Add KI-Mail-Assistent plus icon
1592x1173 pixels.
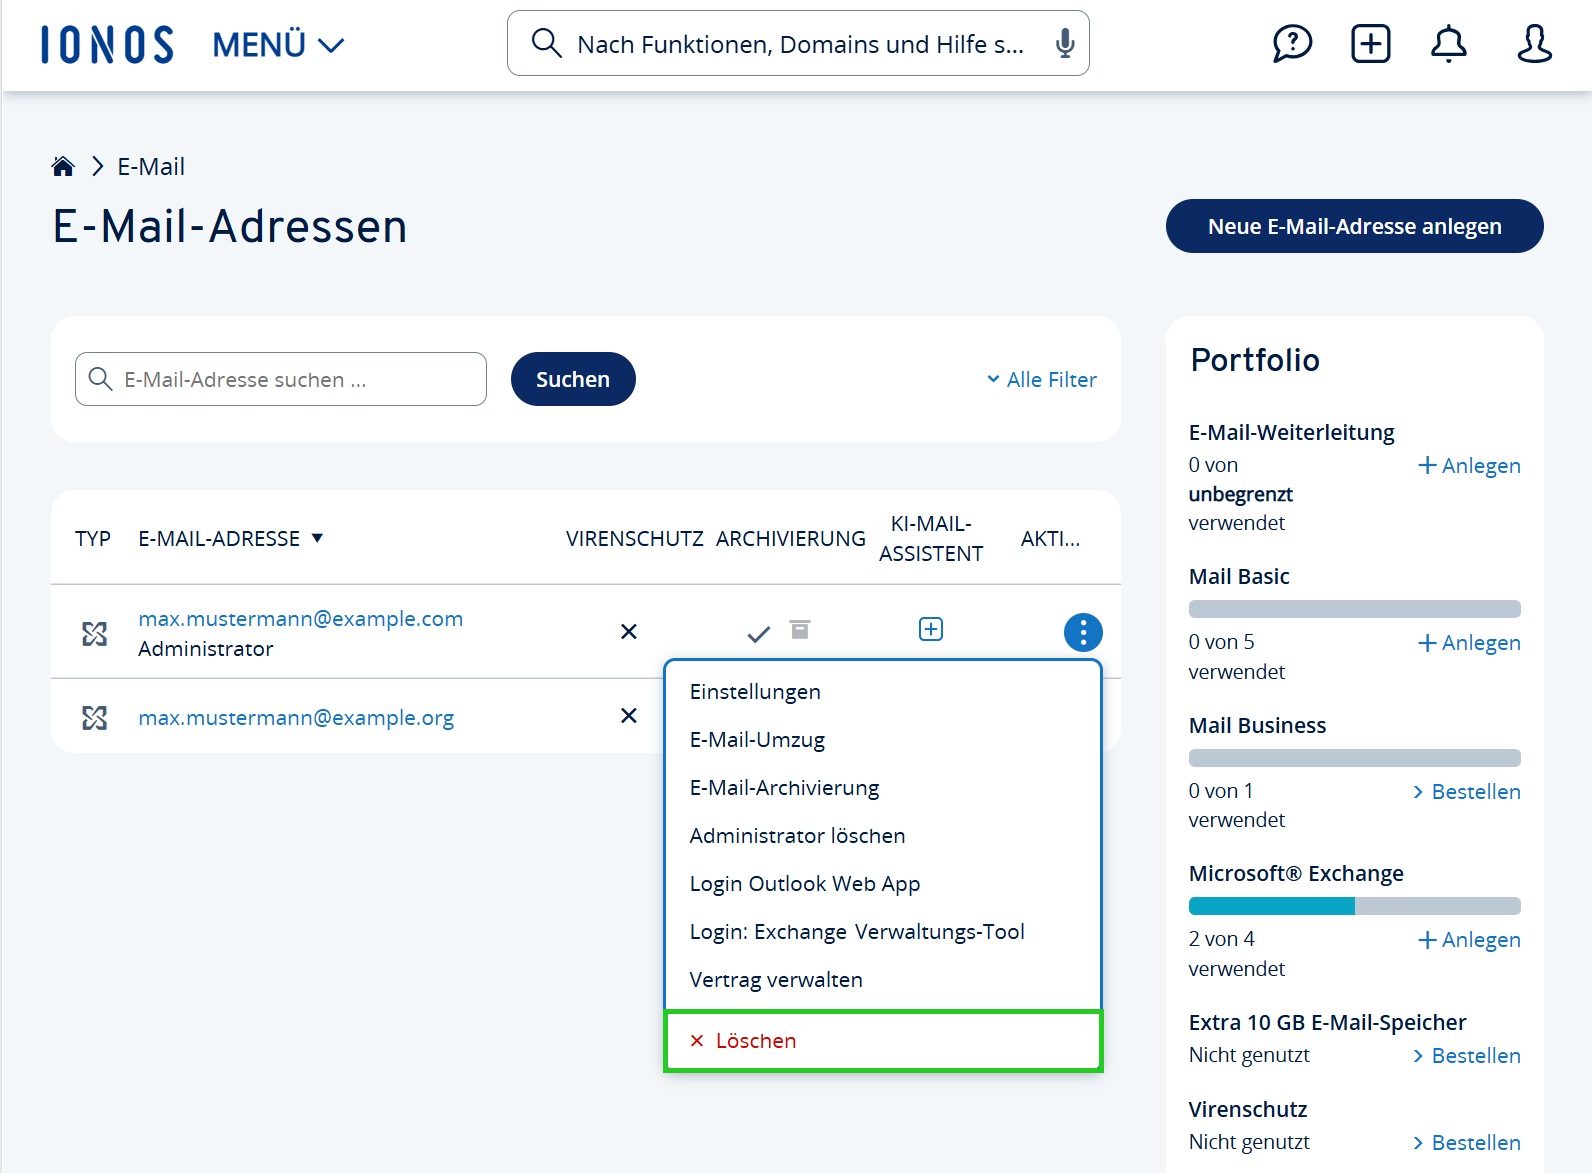931,629
